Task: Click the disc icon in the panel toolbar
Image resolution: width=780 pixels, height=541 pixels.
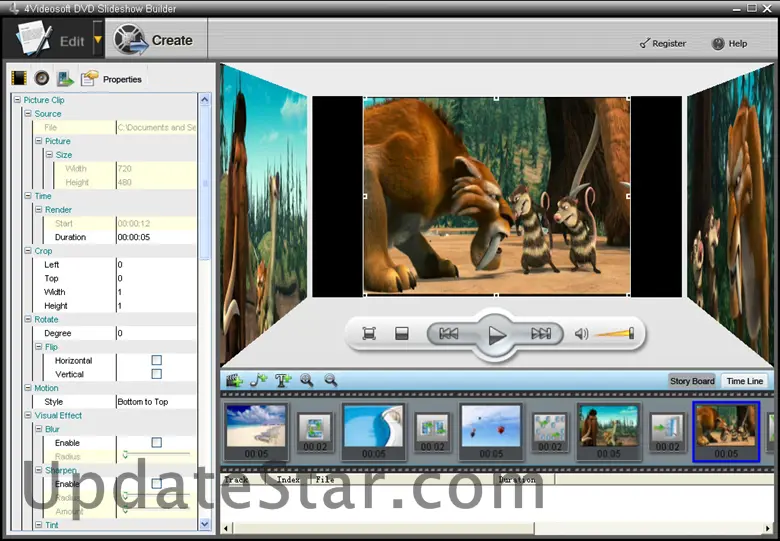Action: coord(41,78)
